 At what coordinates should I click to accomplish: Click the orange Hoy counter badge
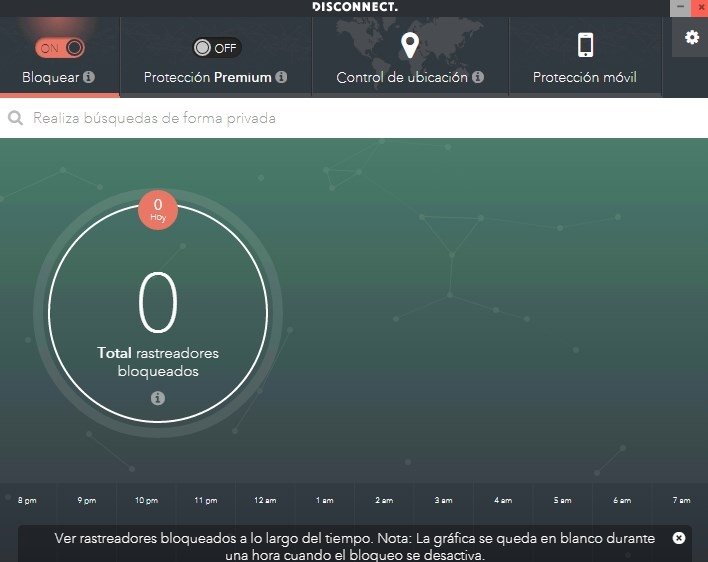click(x=158, y=210)
